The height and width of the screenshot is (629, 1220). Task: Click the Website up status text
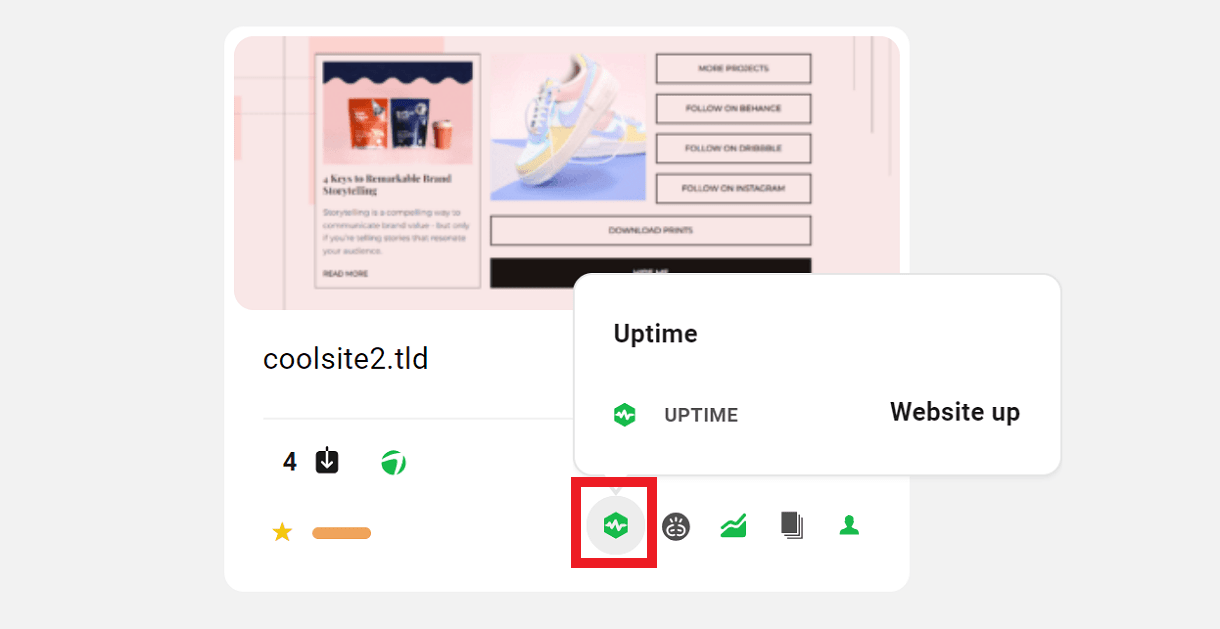955,412
